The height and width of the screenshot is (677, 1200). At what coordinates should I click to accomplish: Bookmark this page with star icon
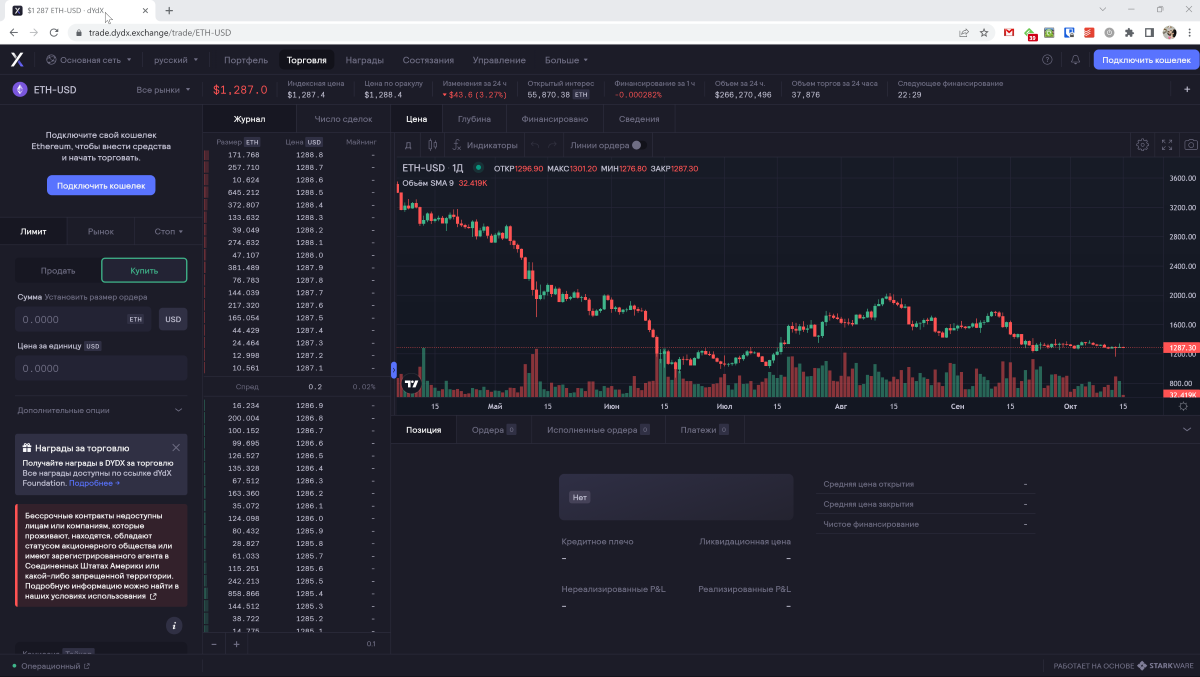click(984, 32)
